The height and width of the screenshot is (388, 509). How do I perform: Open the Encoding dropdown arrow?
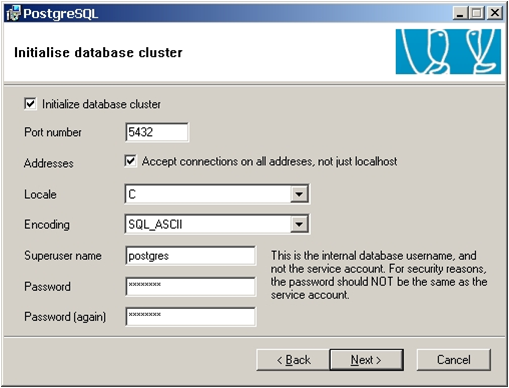pos(299,224)
